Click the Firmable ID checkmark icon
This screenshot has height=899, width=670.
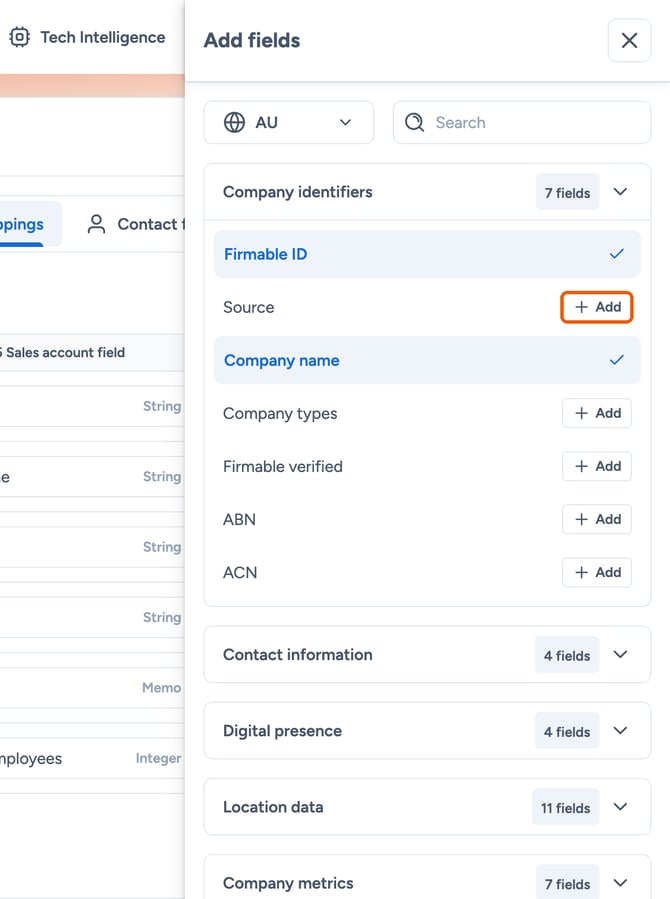pos(617,253)
